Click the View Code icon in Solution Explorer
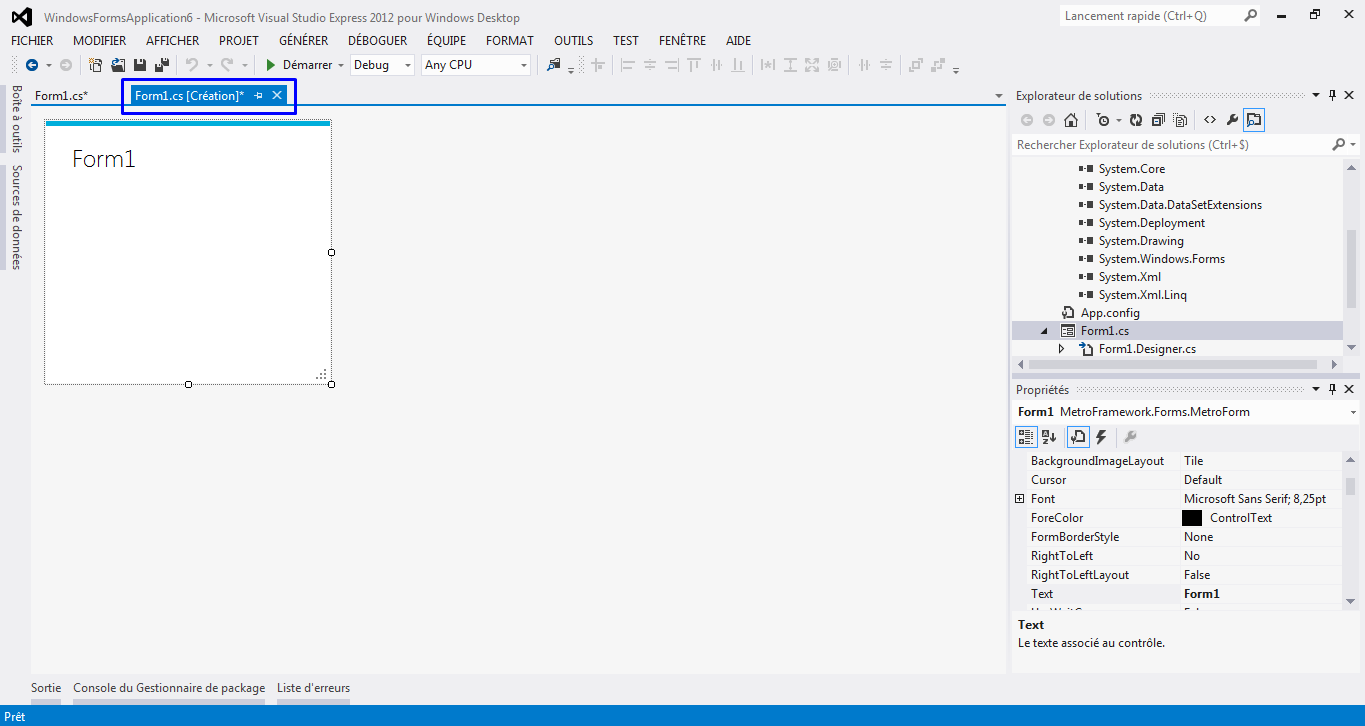1365x726 pixels. tap(1210, 120)
